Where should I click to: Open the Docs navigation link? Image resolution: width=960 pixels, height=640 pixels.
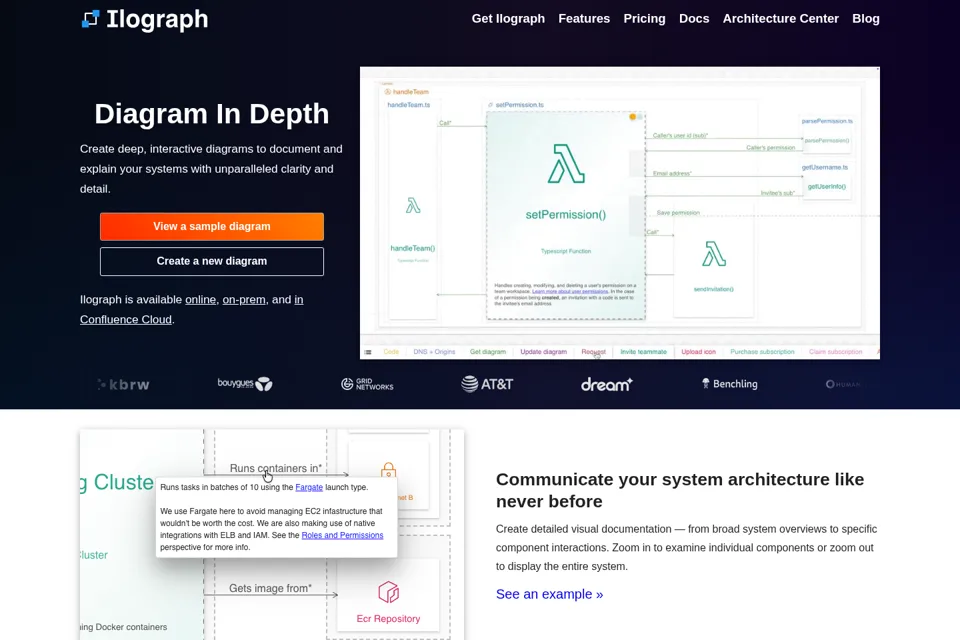pos(694,19)
